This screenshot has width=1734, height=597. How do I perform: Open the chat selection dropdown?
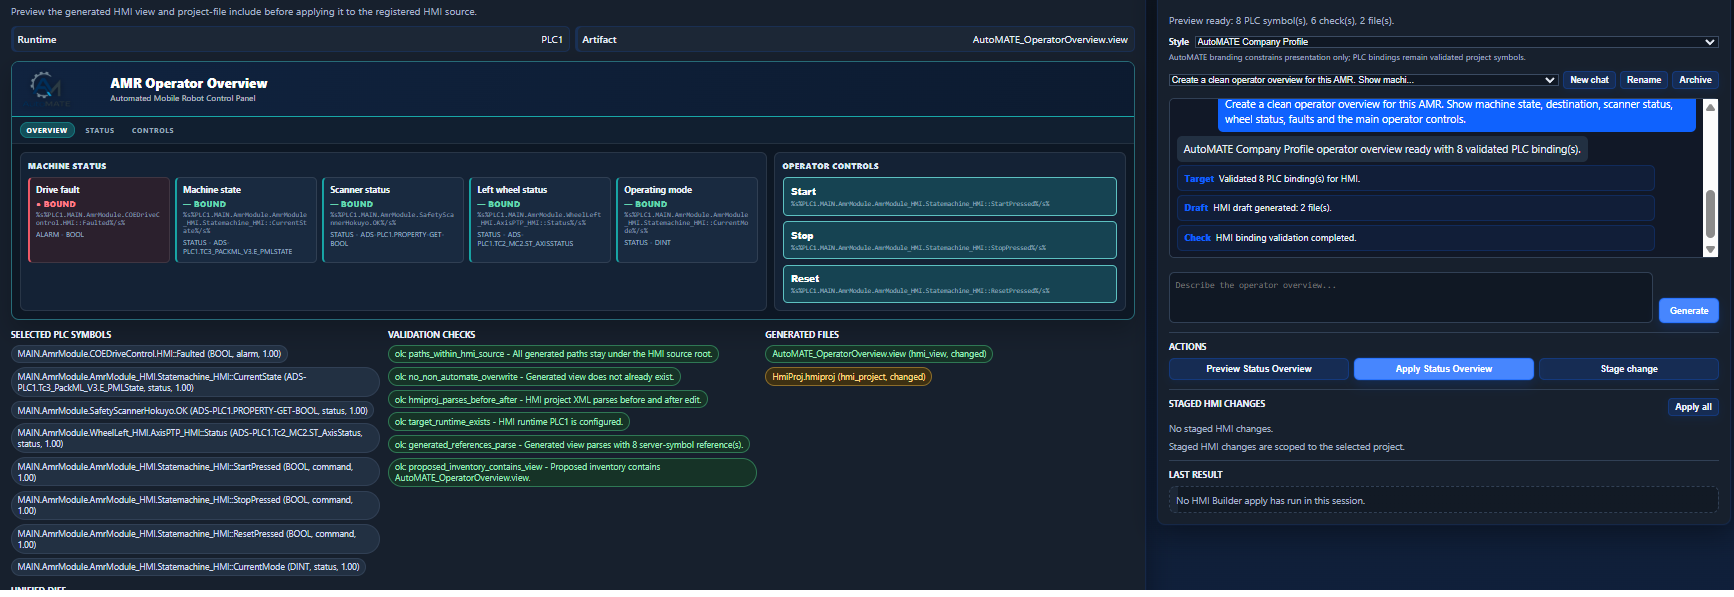click(x=1363, y=80)
